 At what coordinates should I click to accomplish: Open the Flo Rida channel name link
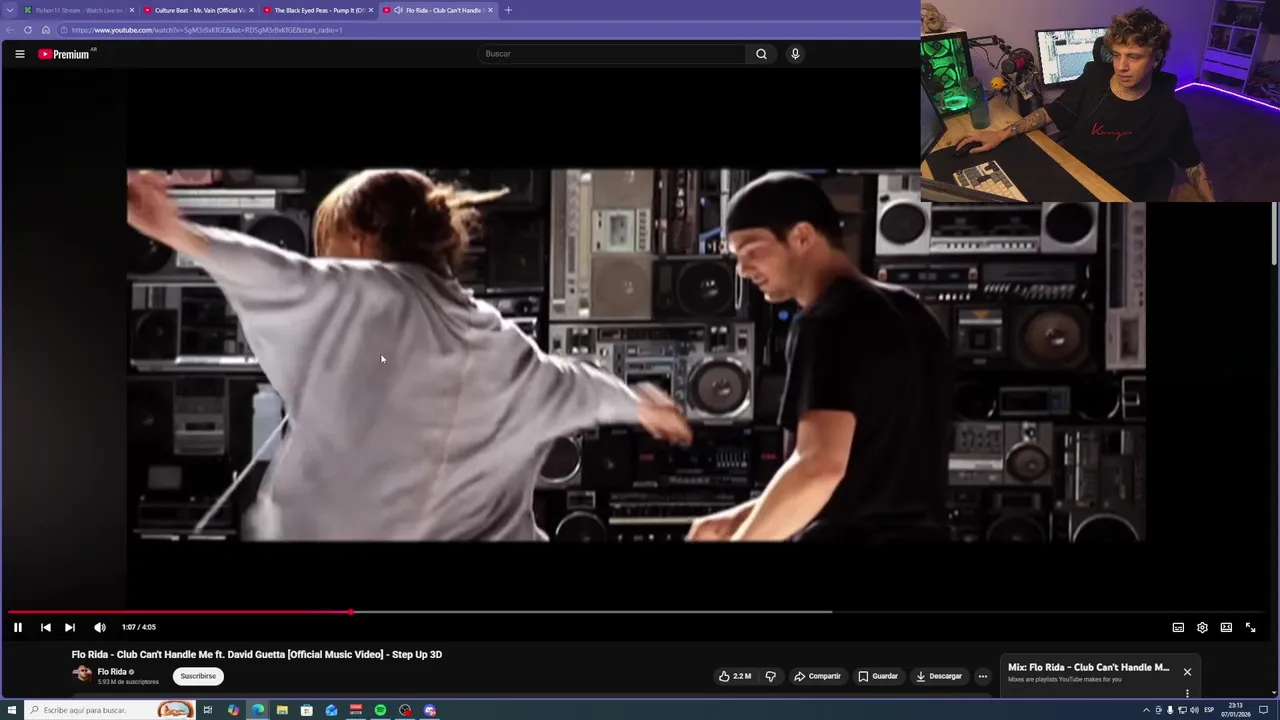click(112, 672)
